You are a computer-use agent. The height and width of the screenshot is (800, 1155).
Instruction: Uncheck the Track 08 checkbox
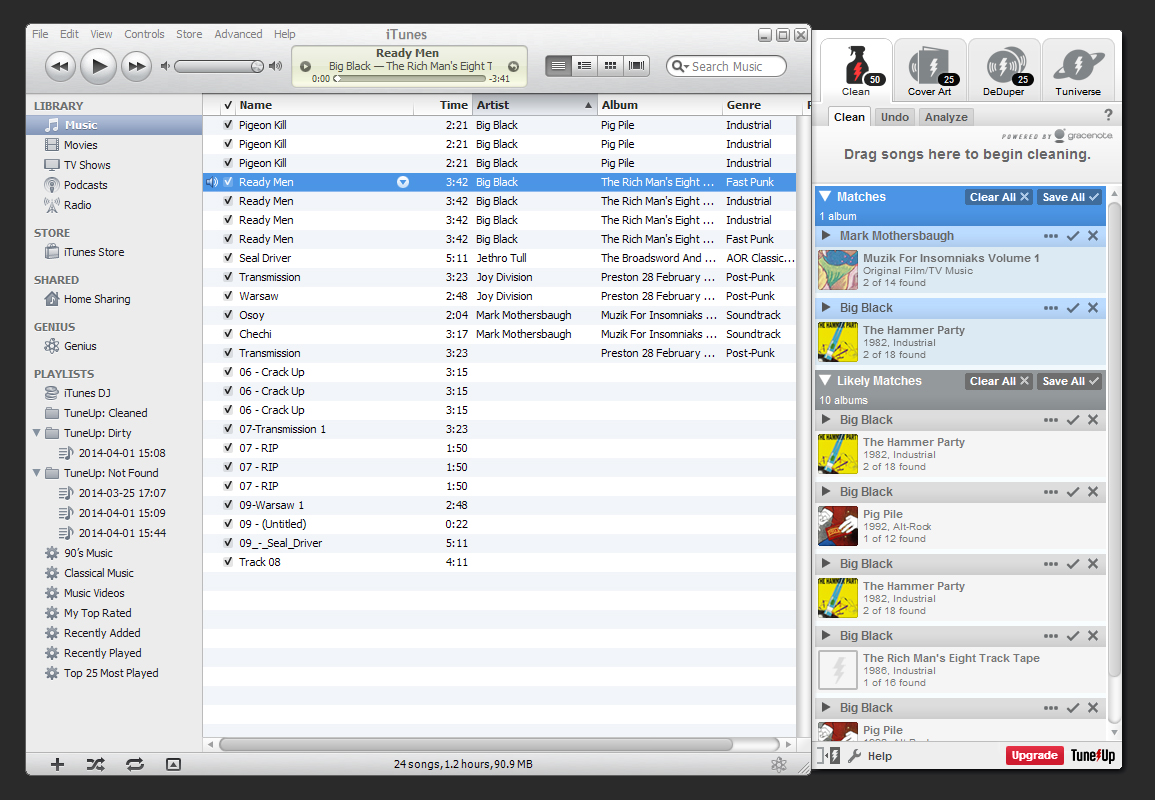(228, 562)
